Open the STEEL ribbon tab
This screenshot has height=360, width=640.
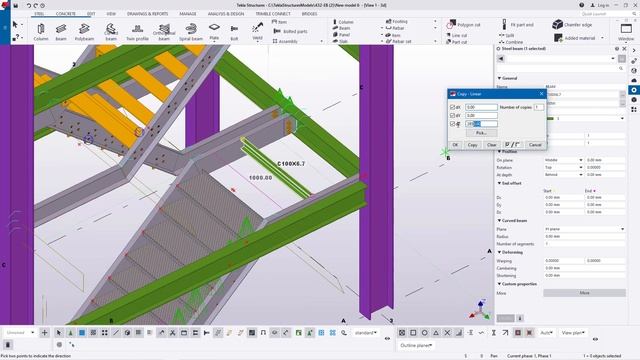(39, 13)
